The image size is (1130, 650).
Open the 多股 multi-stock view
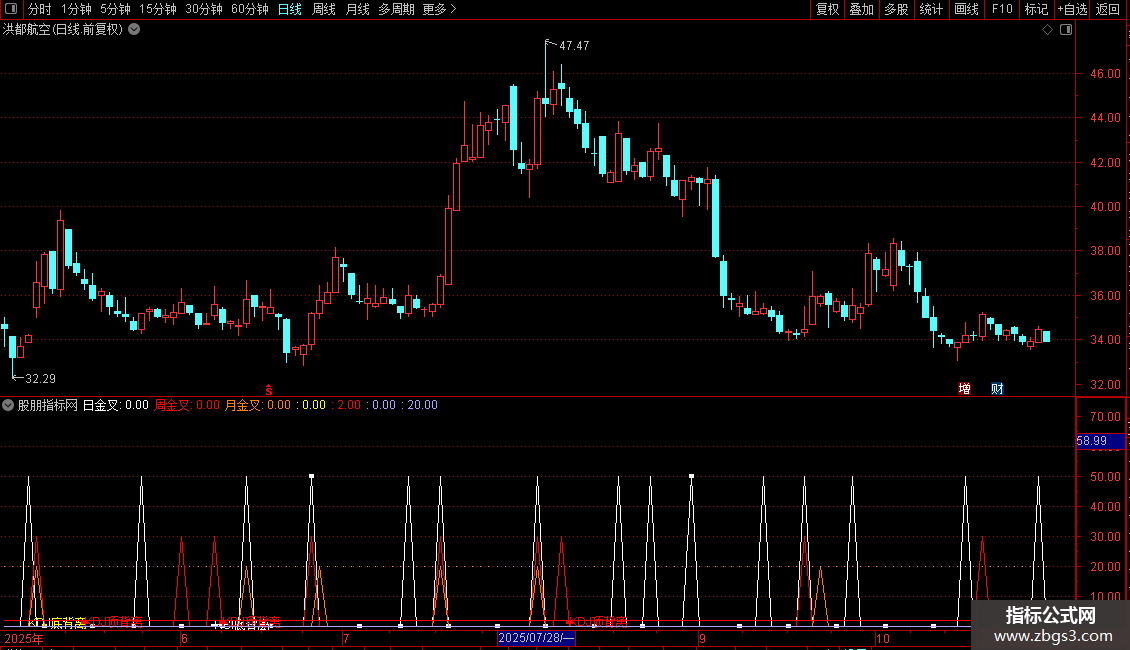[x=896, y=9]
